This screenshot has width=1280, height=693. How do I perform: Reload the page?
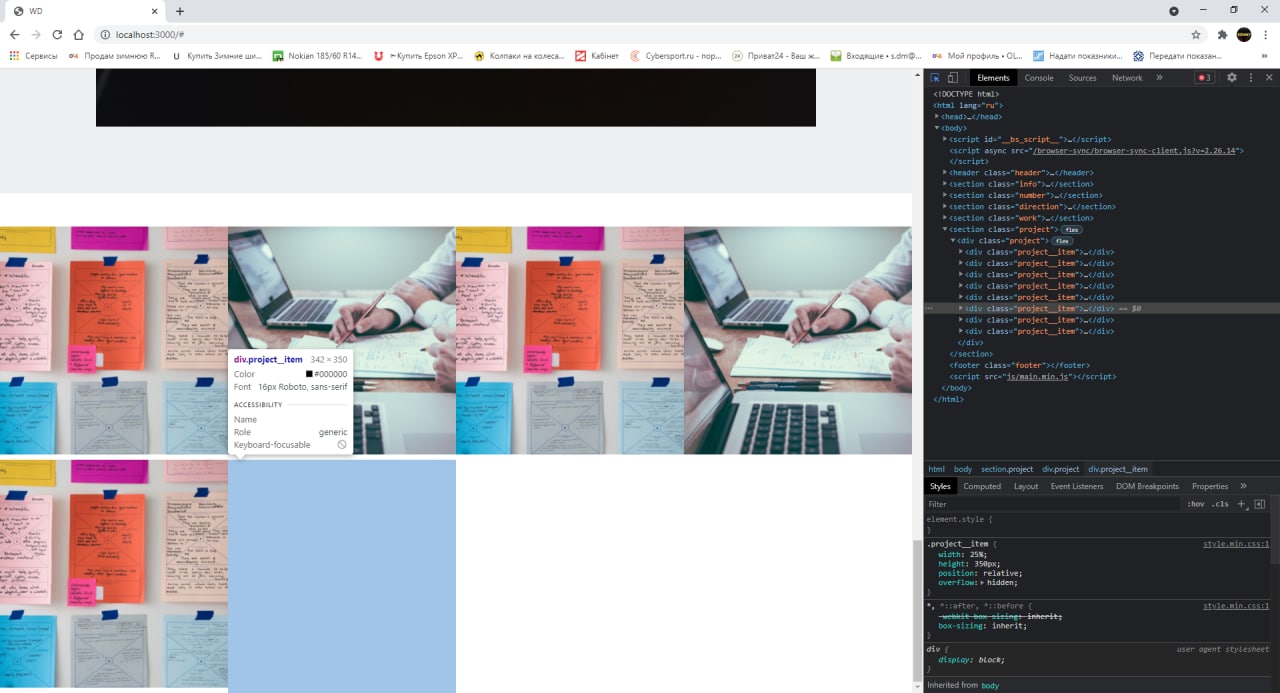pos(57,34)
